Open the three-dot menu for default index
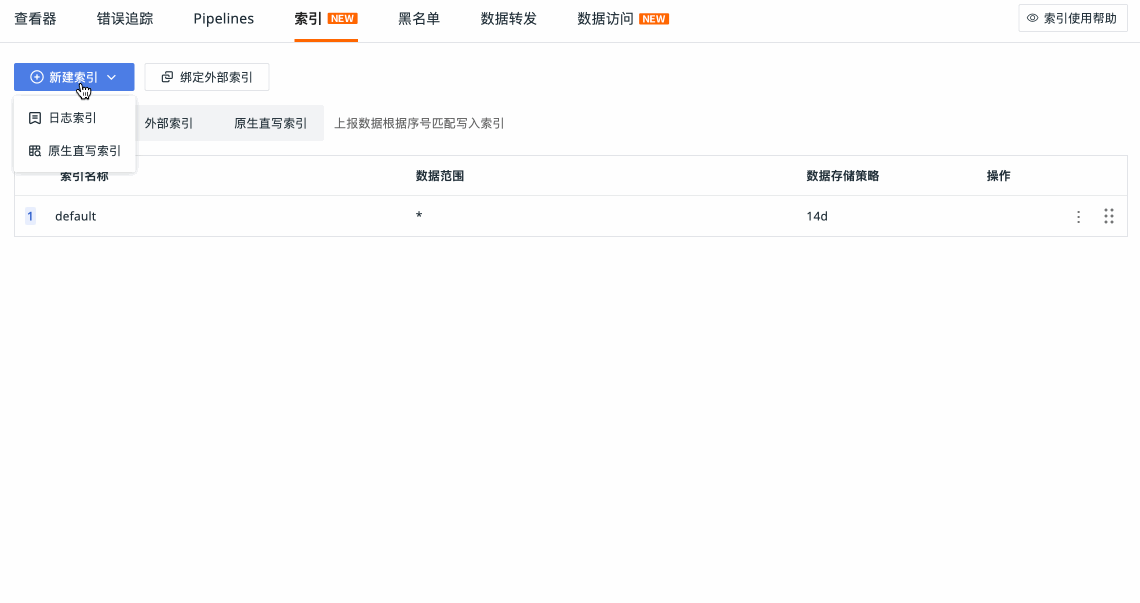 (x=1078, y=216)
